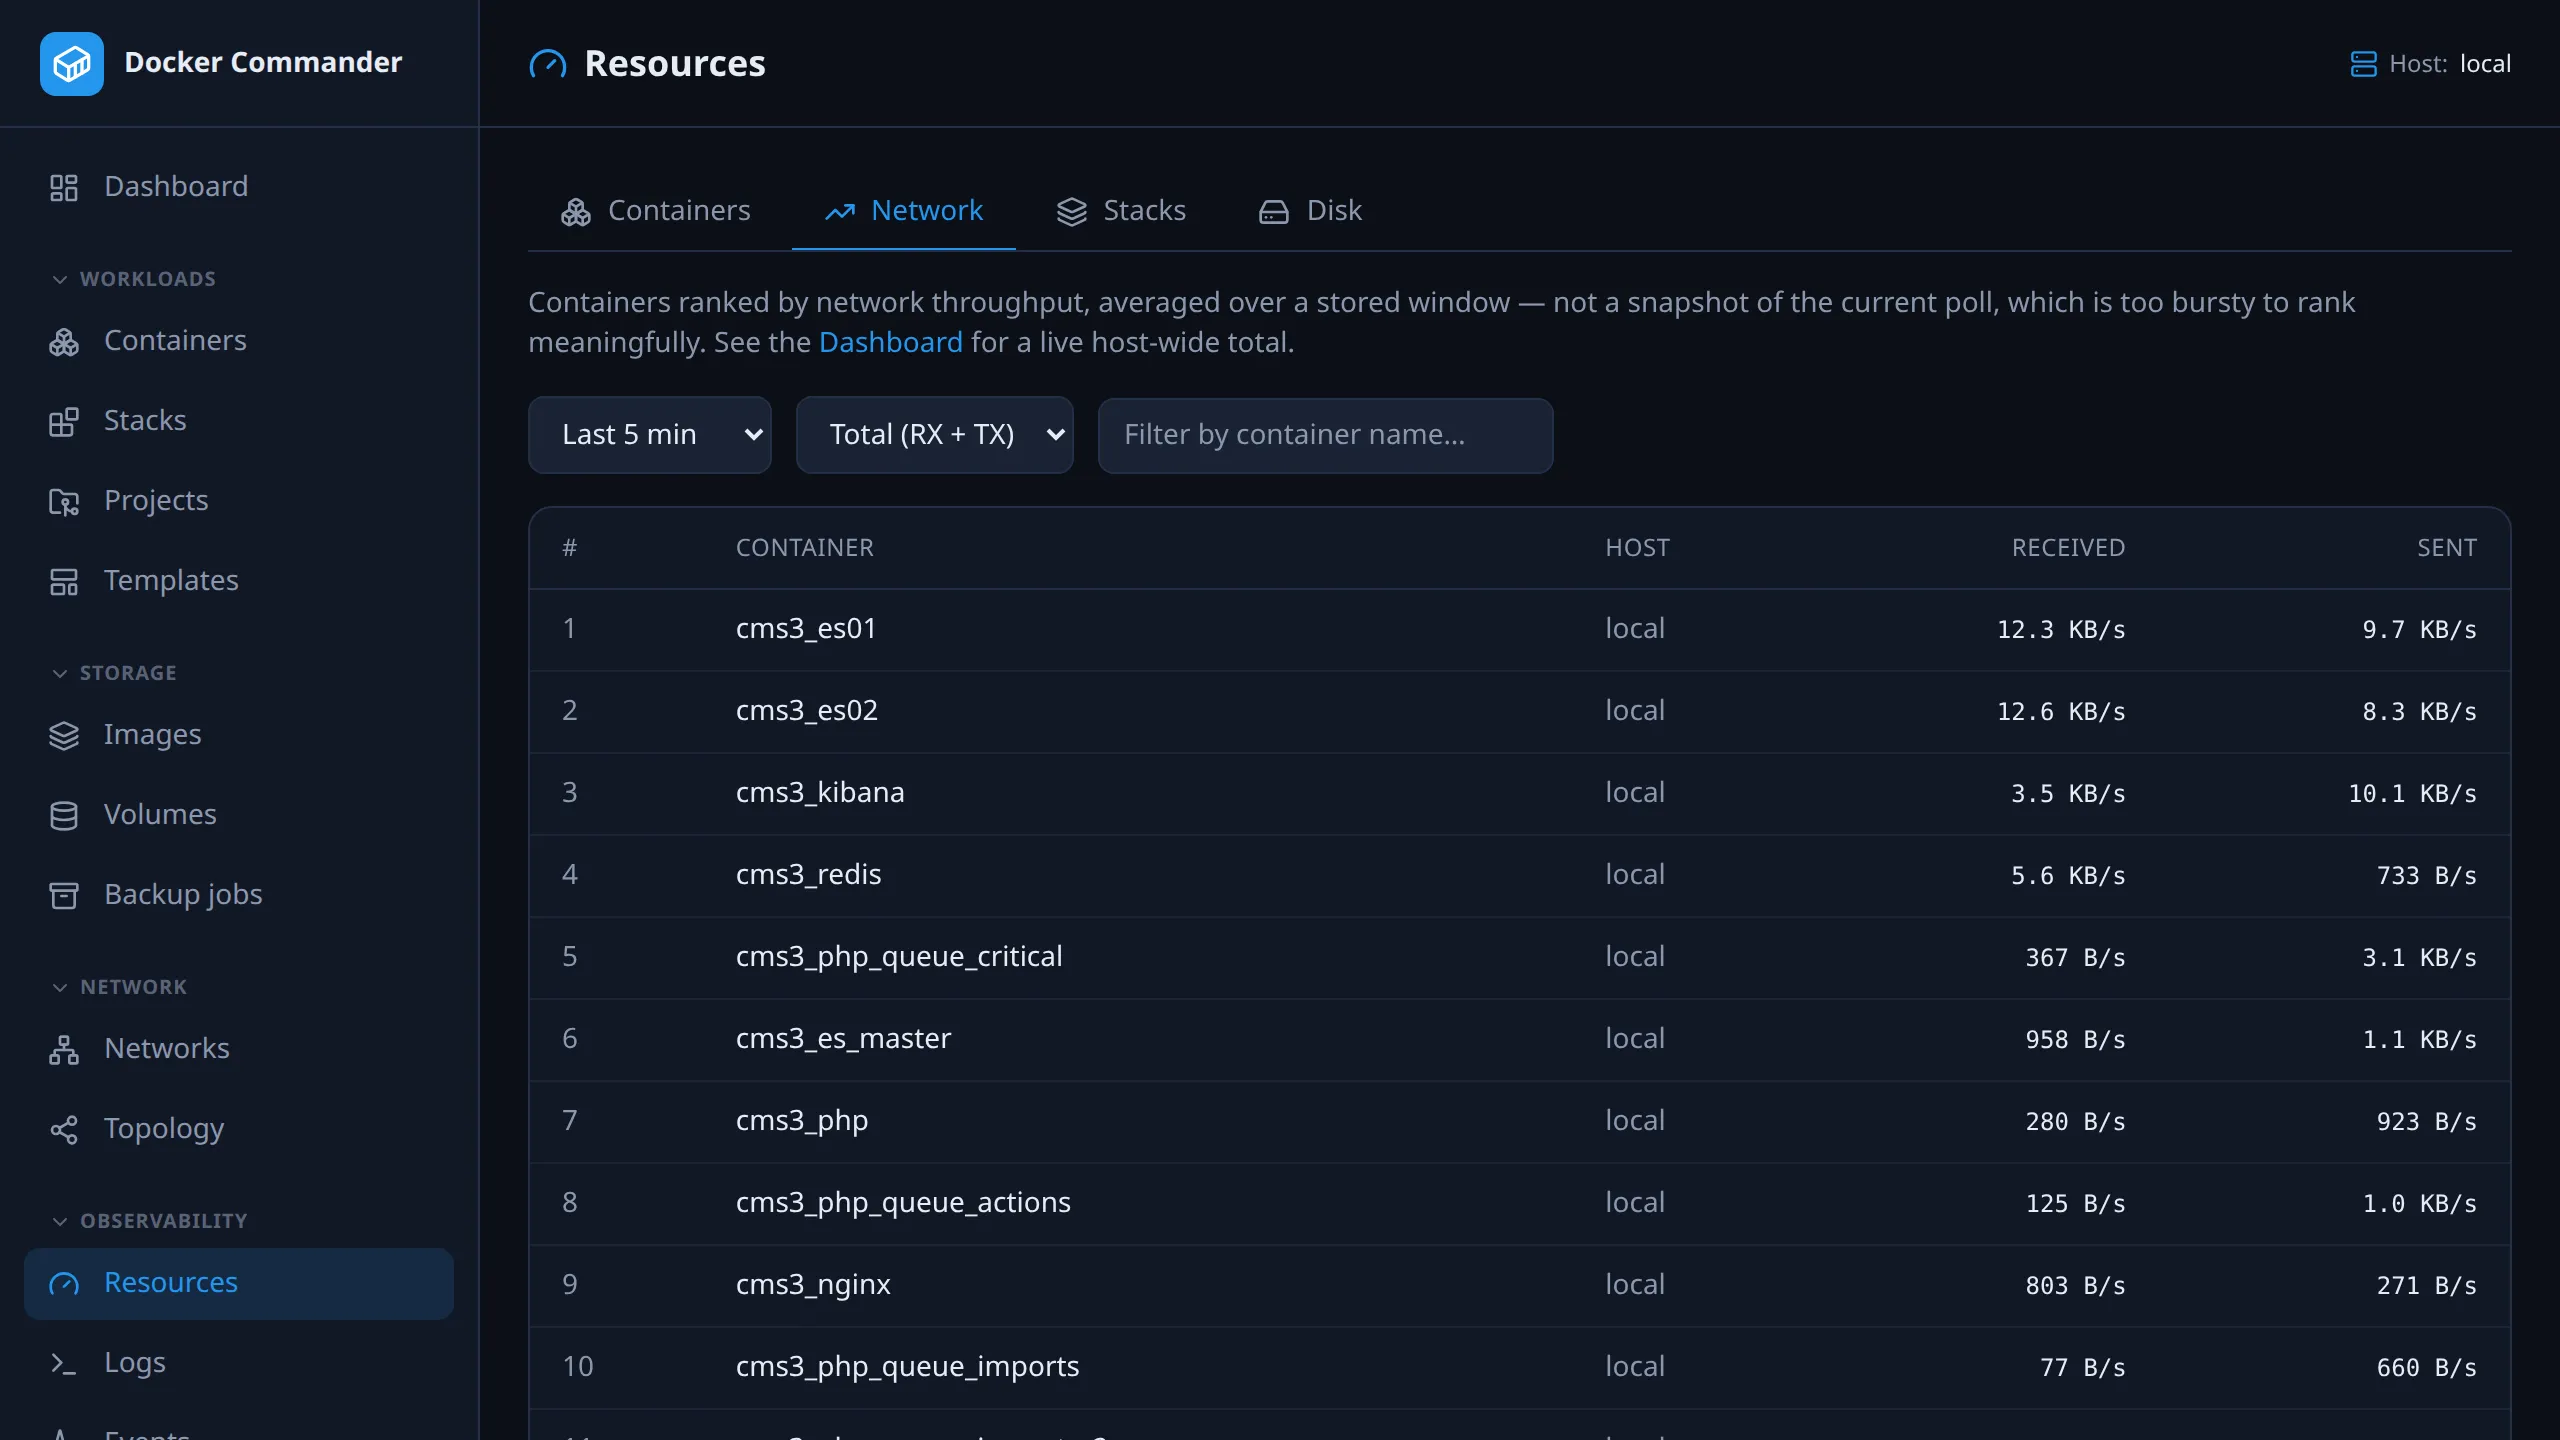Screen dimensions: 2560x1440
Task: Click the Backup jobs archive icon
Action: pos(64,895)
